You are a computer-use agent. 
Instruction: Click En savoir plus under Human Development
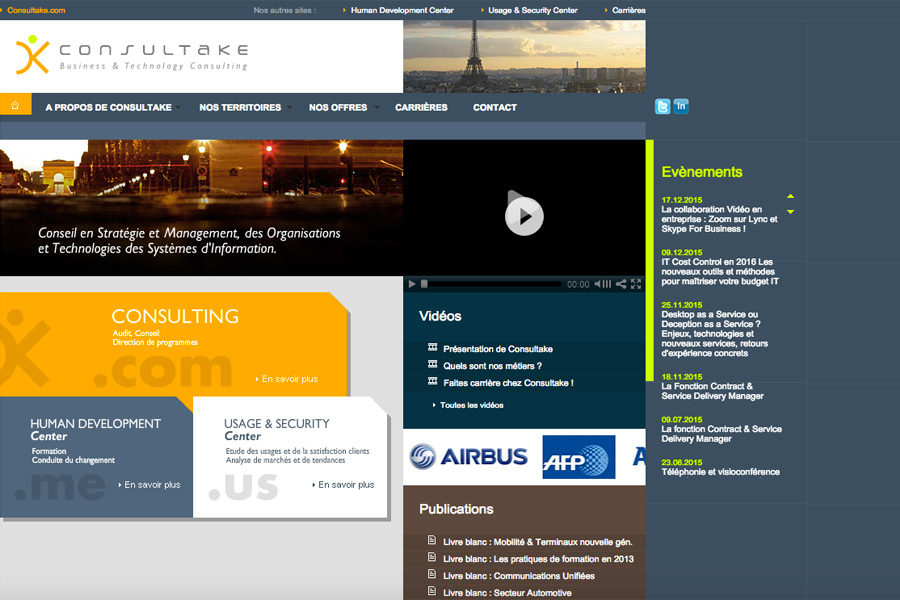pos(152,485)
